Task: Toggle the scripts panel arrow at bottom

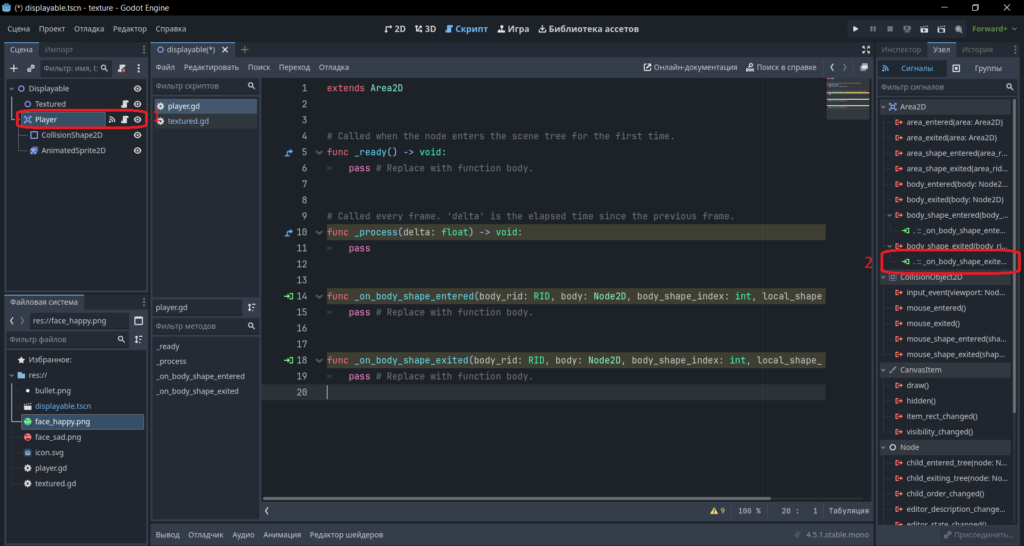Action: click(266, 511)
